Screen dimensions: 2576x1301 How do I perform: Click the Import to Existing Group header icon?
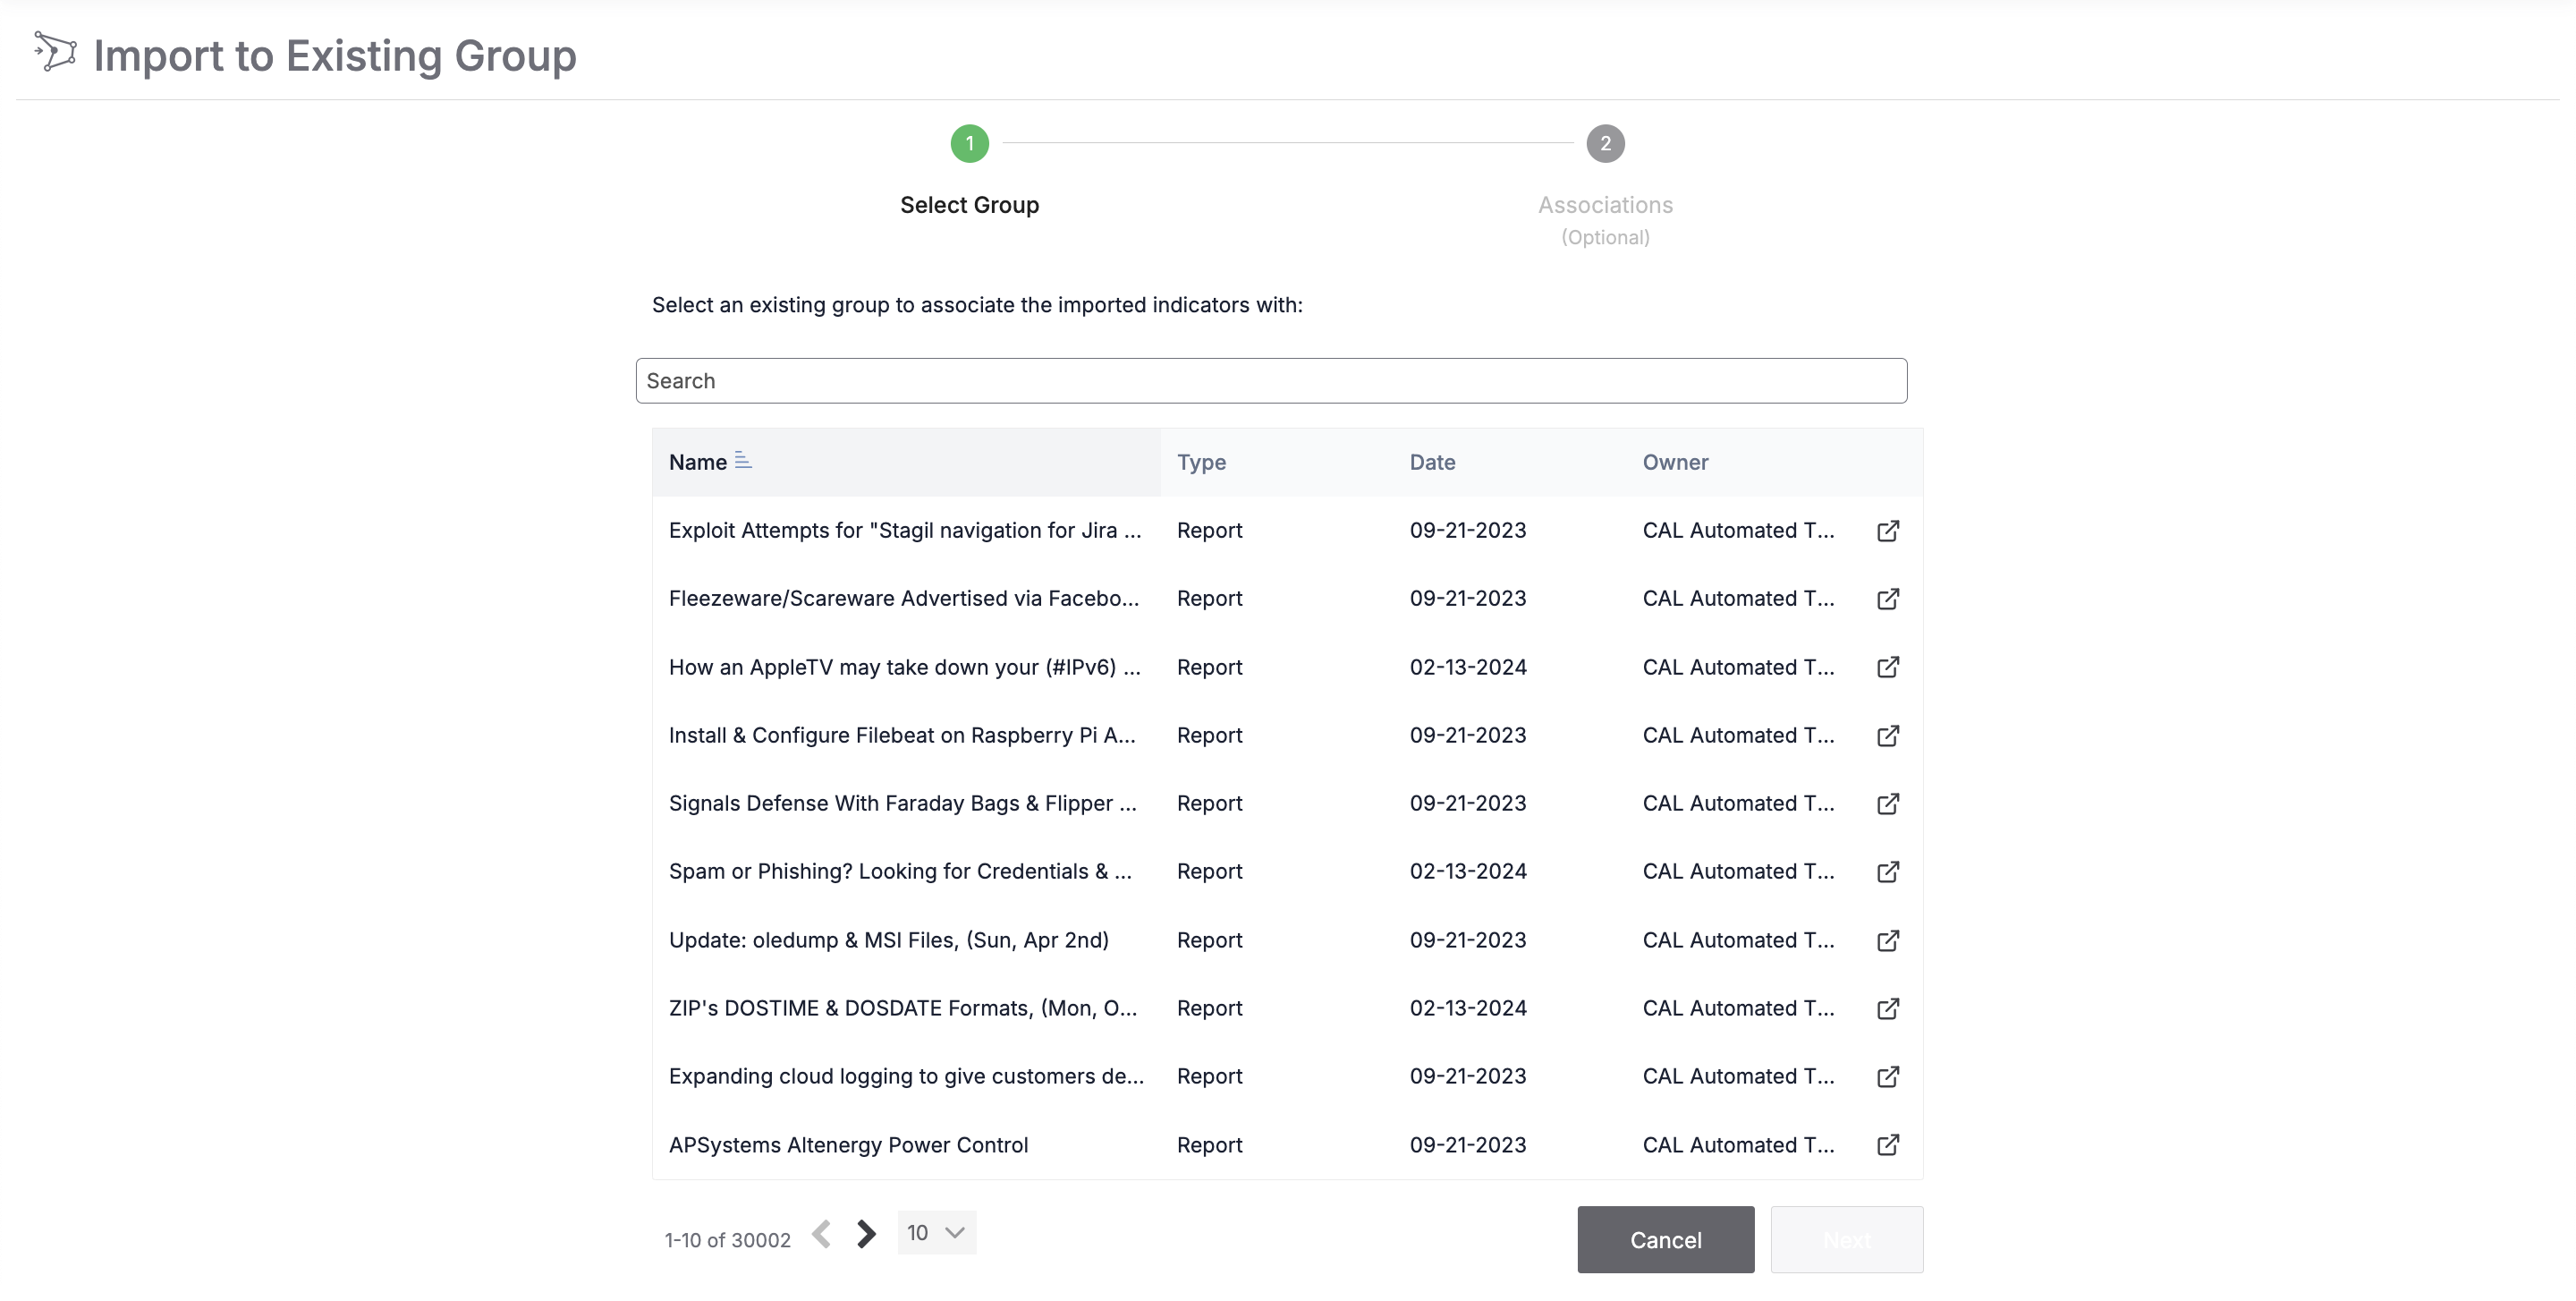[55, 52]
